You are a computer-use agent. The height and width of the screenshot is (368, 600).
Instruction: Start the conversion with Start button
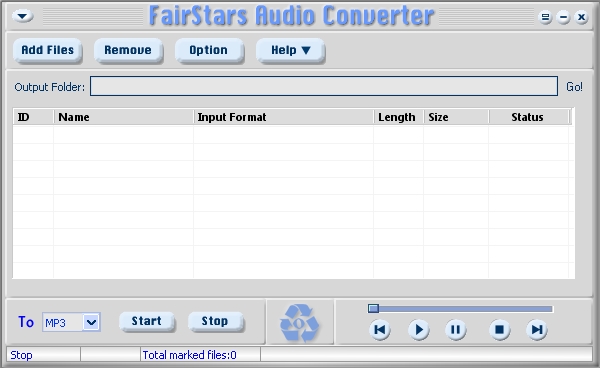pos(147,321)
